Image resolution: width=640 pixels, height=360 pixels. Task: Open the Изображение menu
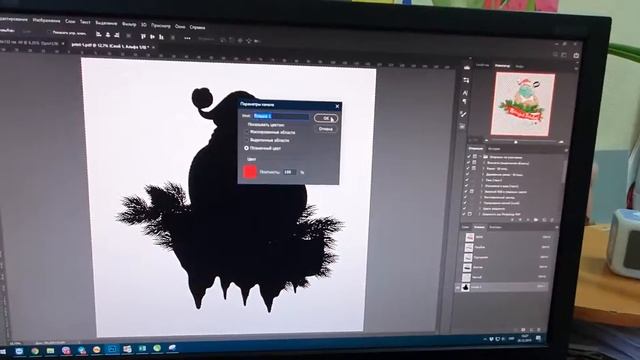point(46,20)
